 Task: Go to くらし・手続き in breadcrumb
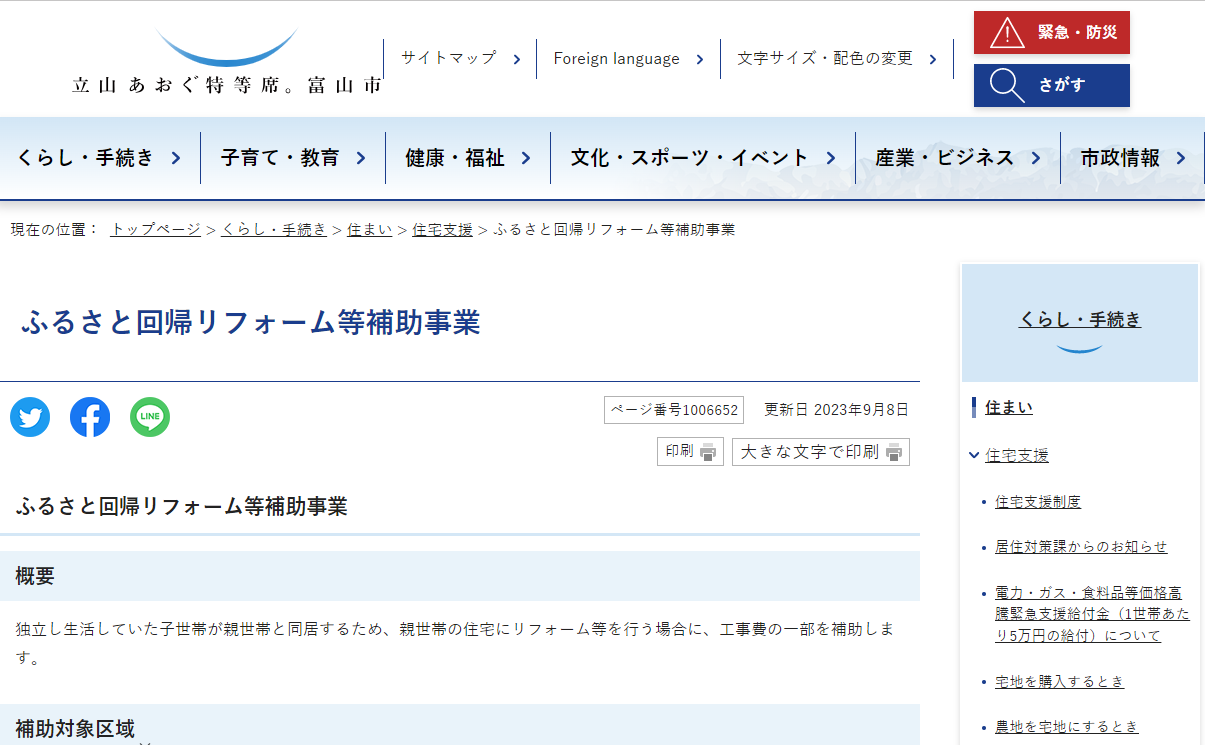tap(274, 229)
